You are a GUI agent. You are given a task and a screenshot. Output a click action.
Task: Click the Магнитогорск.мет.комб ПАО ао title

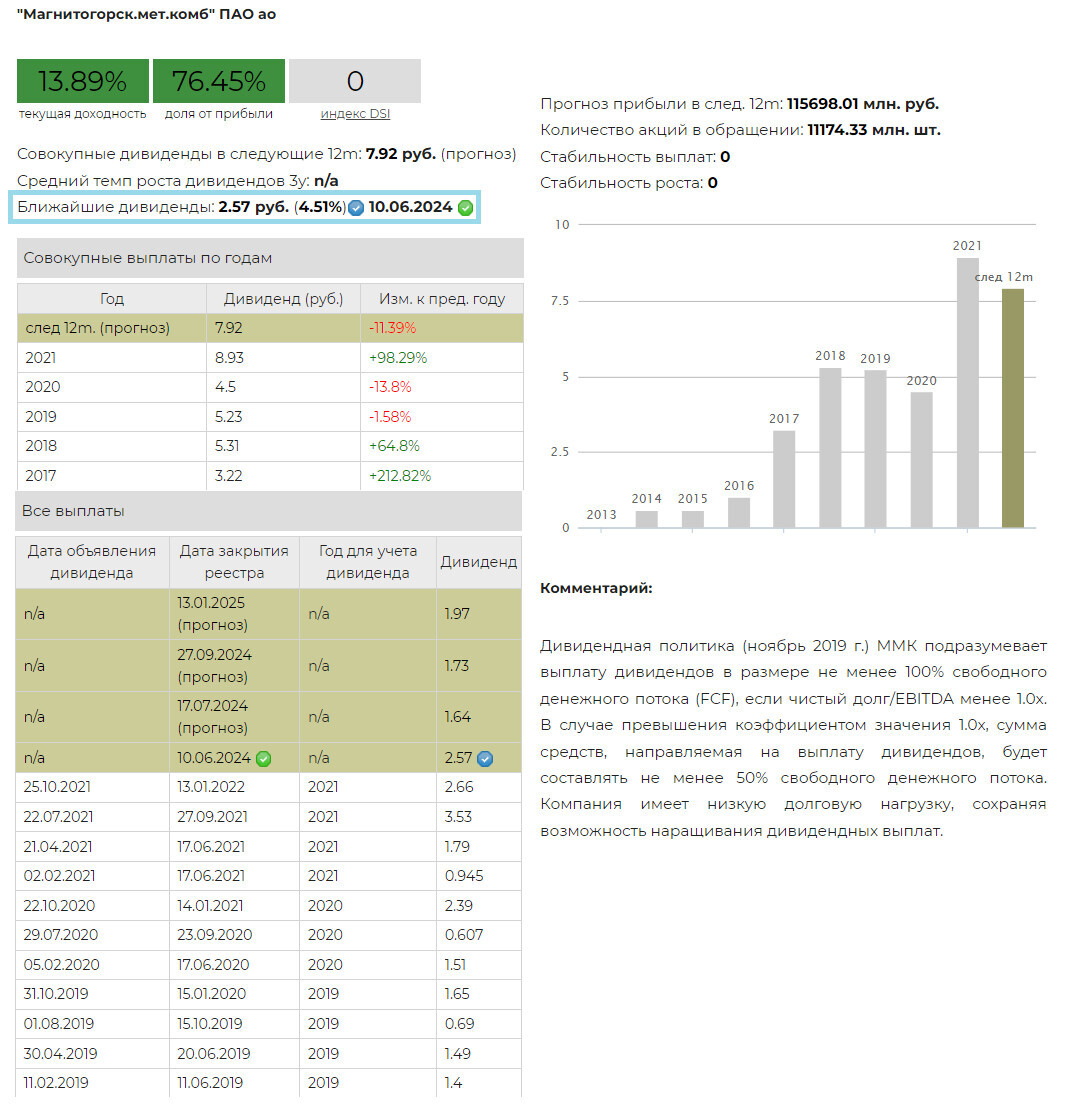(x=147, y=15)
